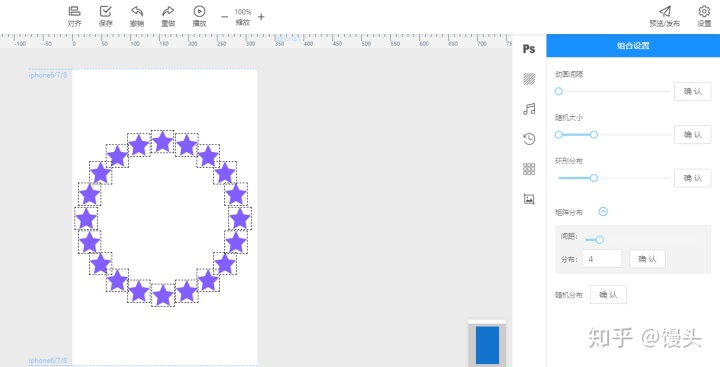Select the topmost star in the ring
The height and width of the screenshot is (367, 720).
(x=163, y=141)
